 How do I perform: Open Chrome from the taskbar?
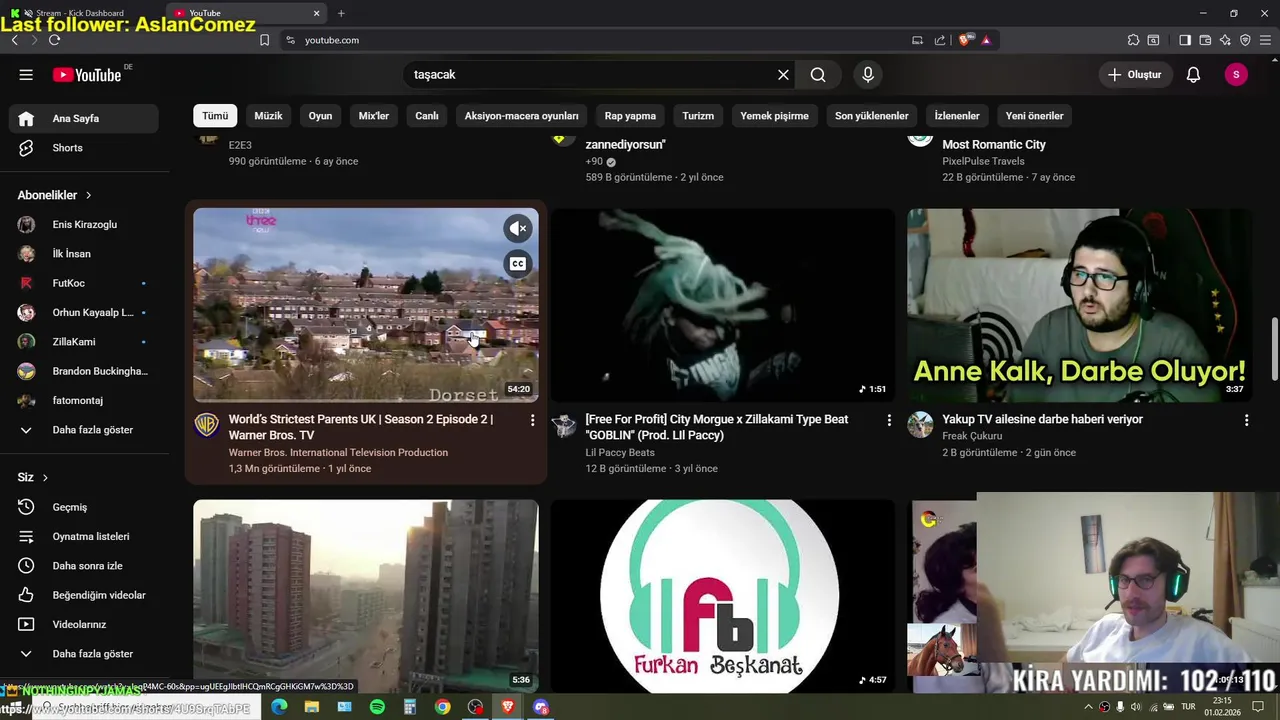click(x=442, y=707)
